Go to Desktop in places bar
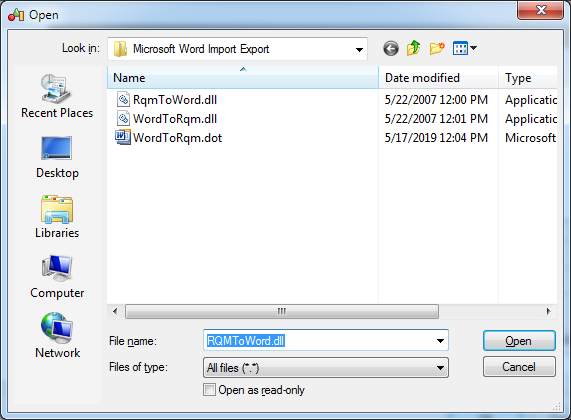The width and height of the screenshot is (571, 420). click(57, 157)
